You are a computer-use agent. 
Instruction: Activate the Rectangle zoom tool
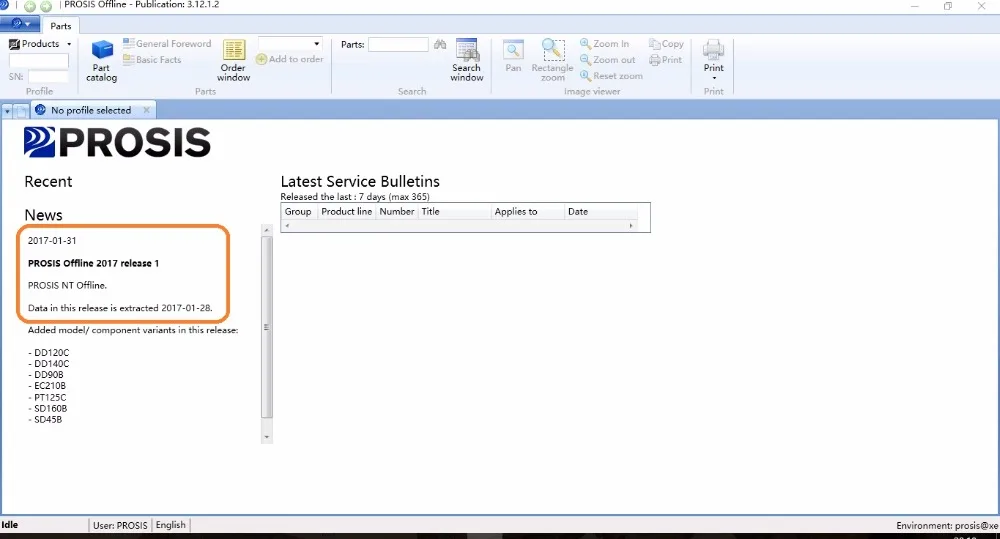(552, 61)
